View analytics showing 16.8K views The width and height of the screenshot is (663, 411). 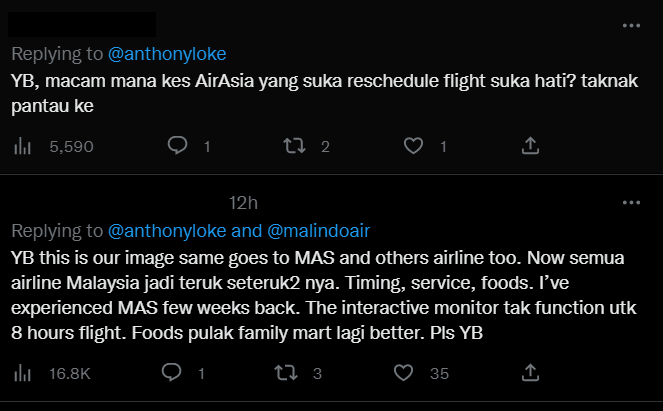click(x=52, y=373)
